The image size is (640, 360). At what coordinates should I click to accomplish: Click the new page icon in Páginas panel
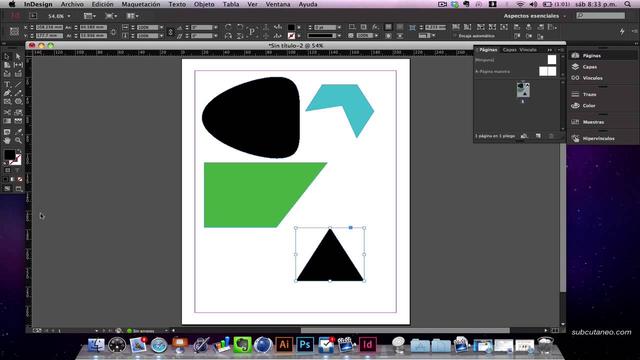(x=538, y=136)
